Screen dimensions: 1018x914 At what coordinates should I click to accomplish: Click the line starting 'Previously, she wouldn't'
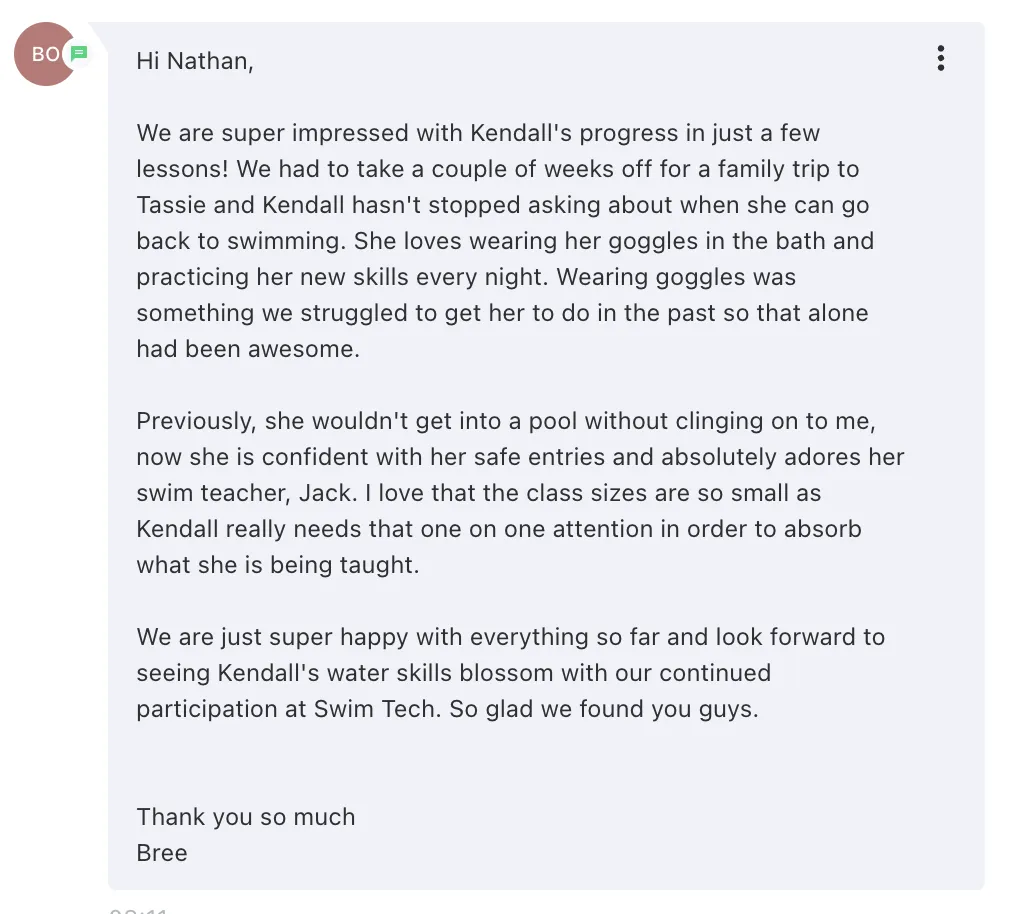[x=506, y=421]
